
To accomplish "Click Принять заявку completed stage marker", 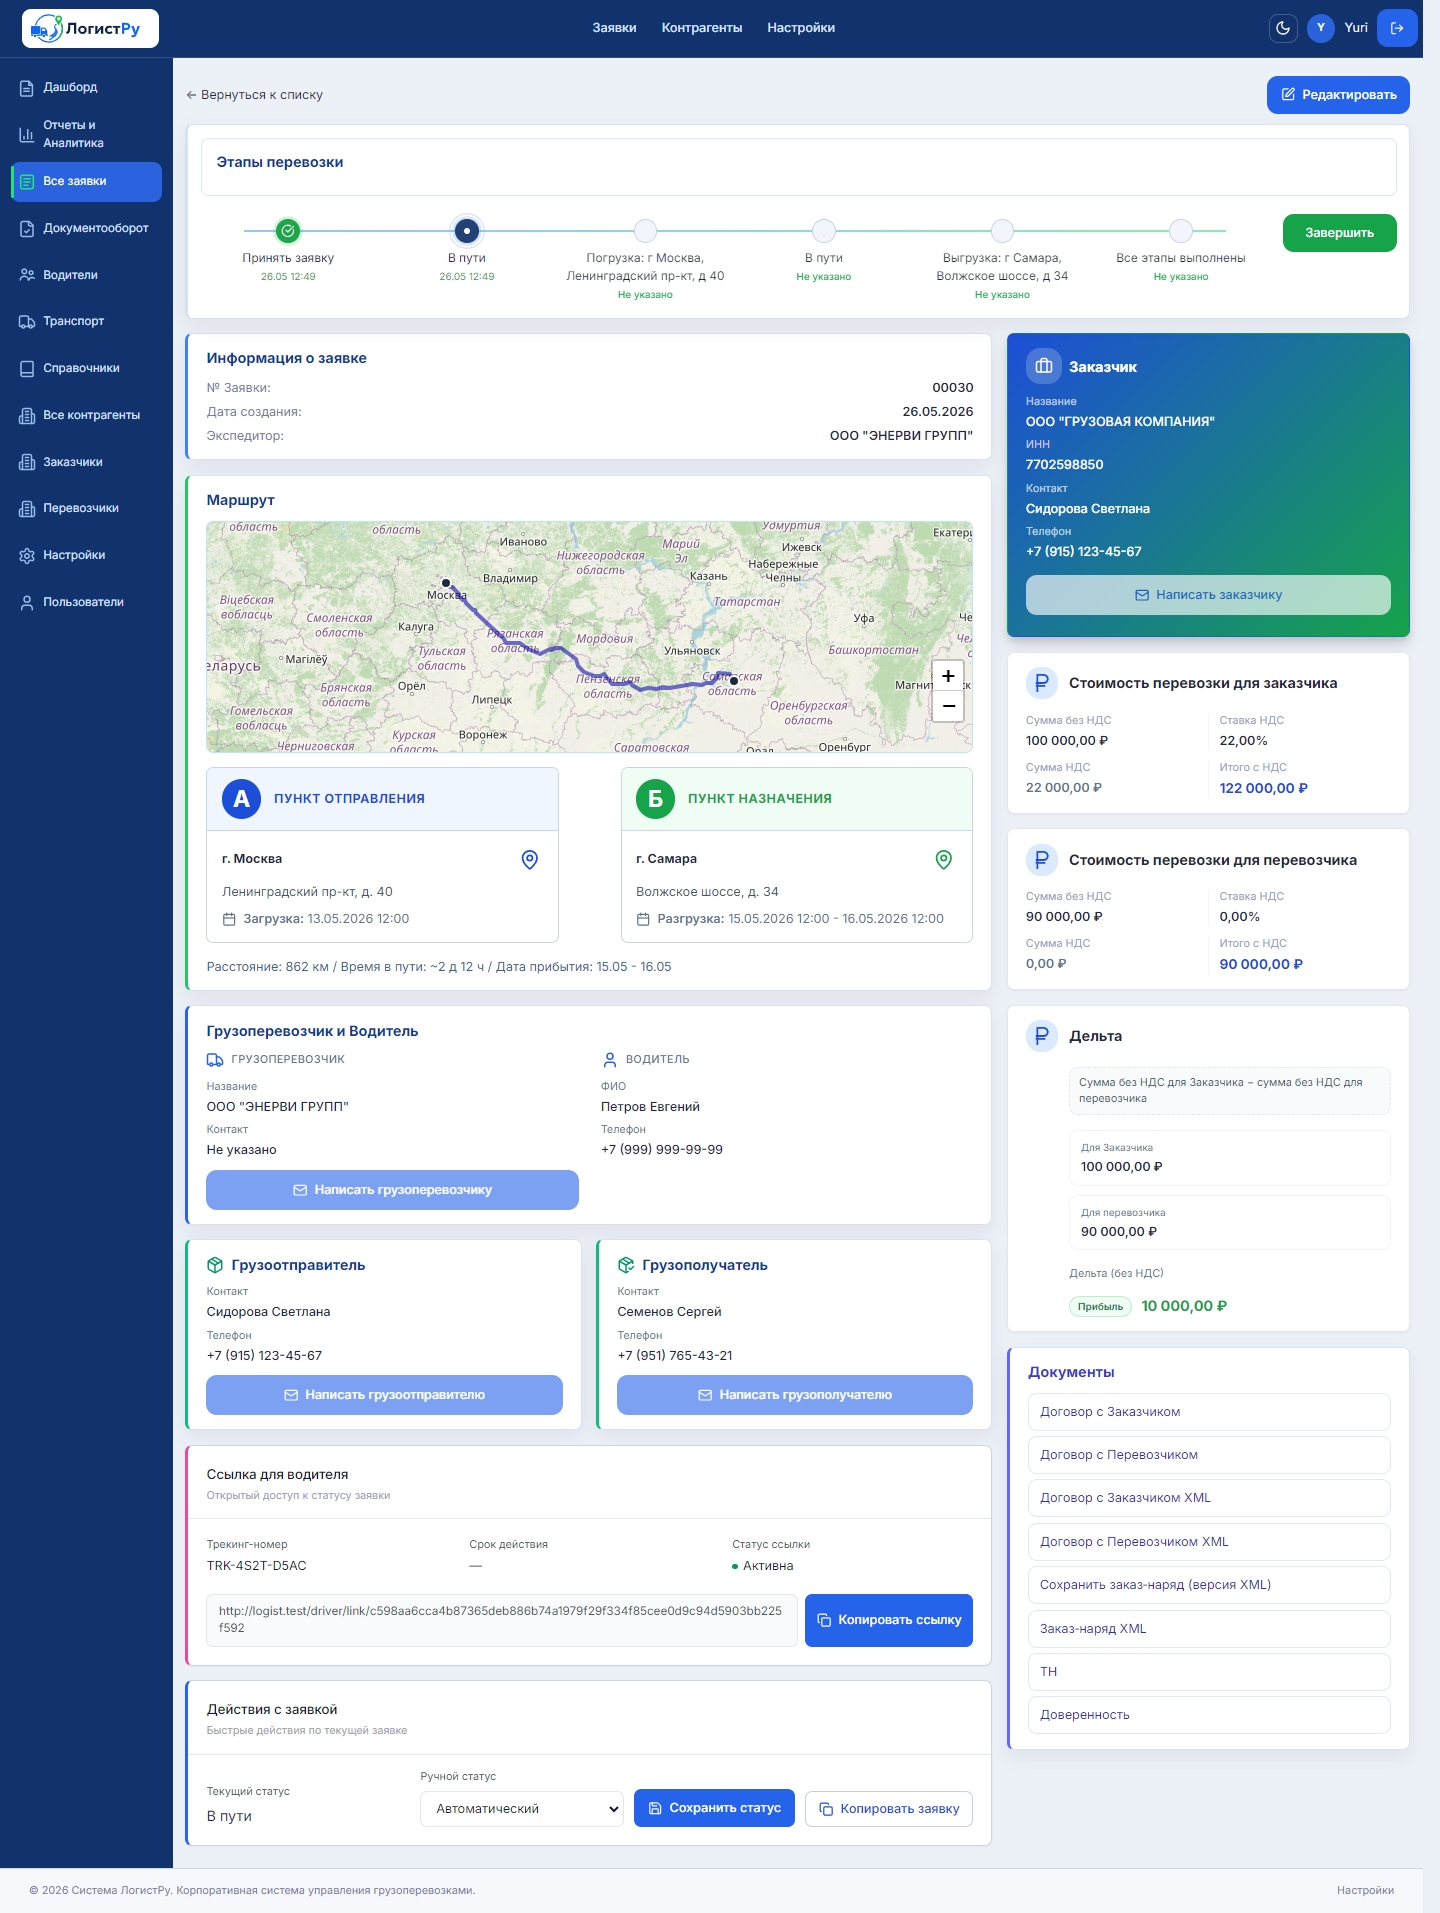I will click(288, 231).
